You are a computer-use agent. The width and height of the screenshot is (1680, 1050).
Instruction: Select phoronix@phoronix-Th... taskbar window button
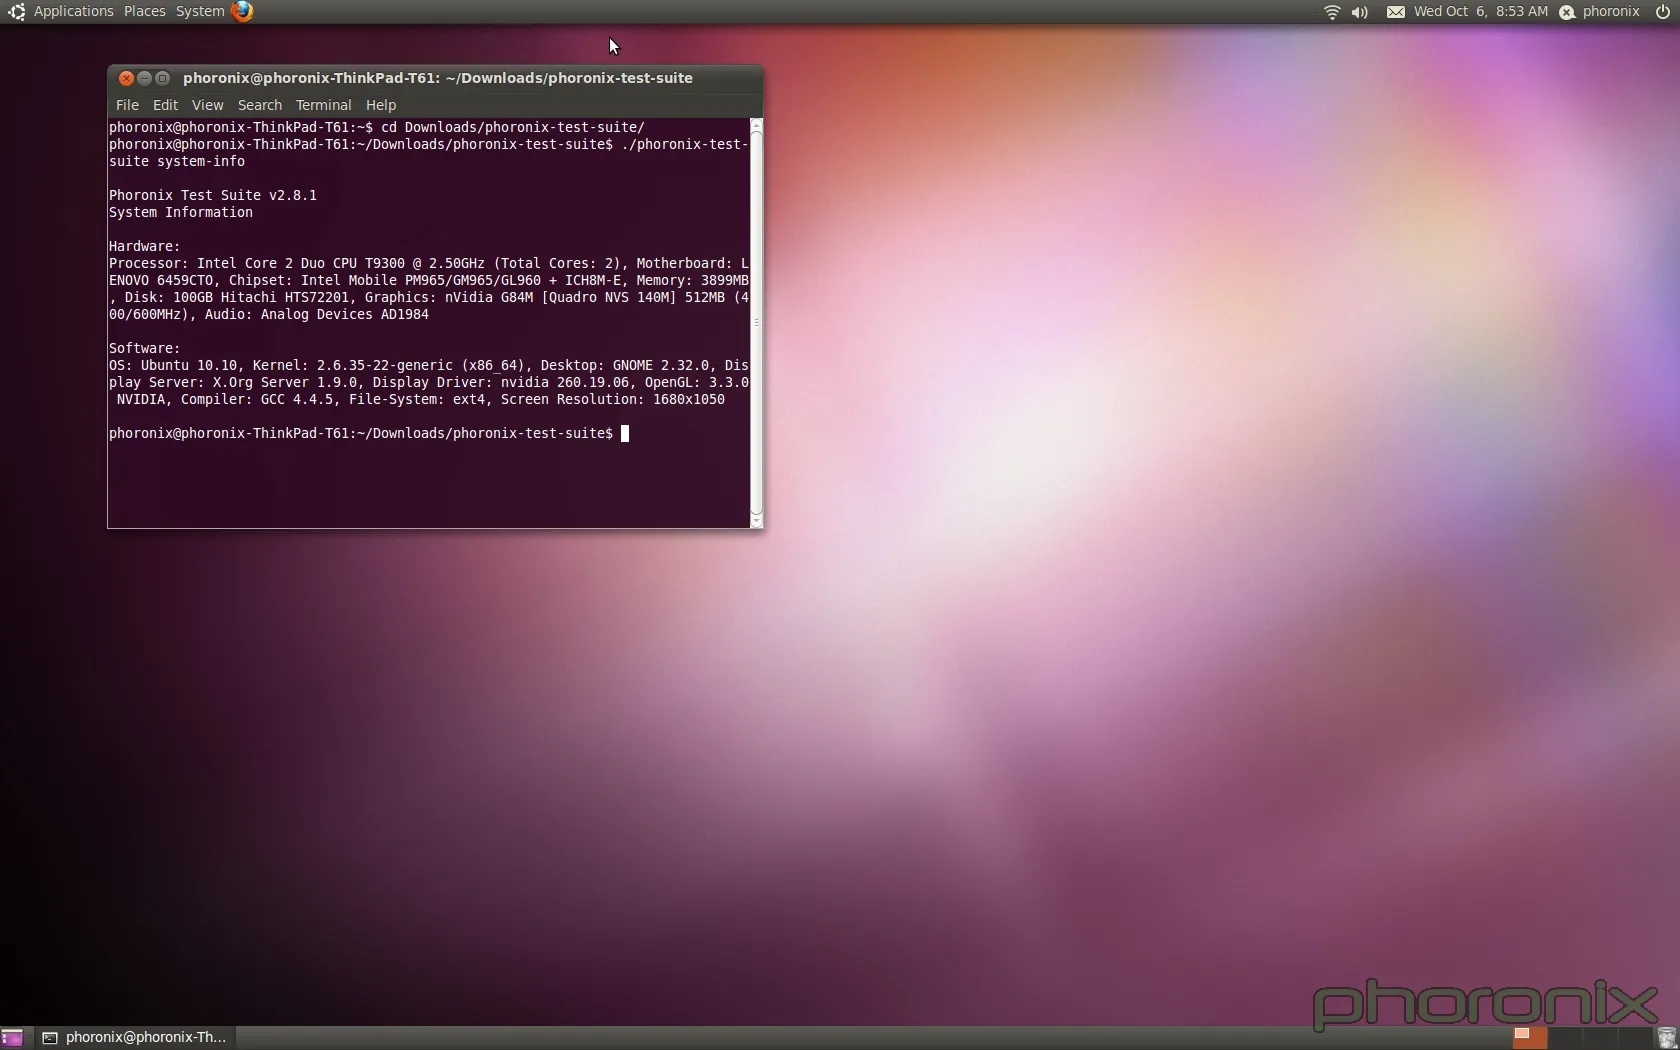(135, 1038)
